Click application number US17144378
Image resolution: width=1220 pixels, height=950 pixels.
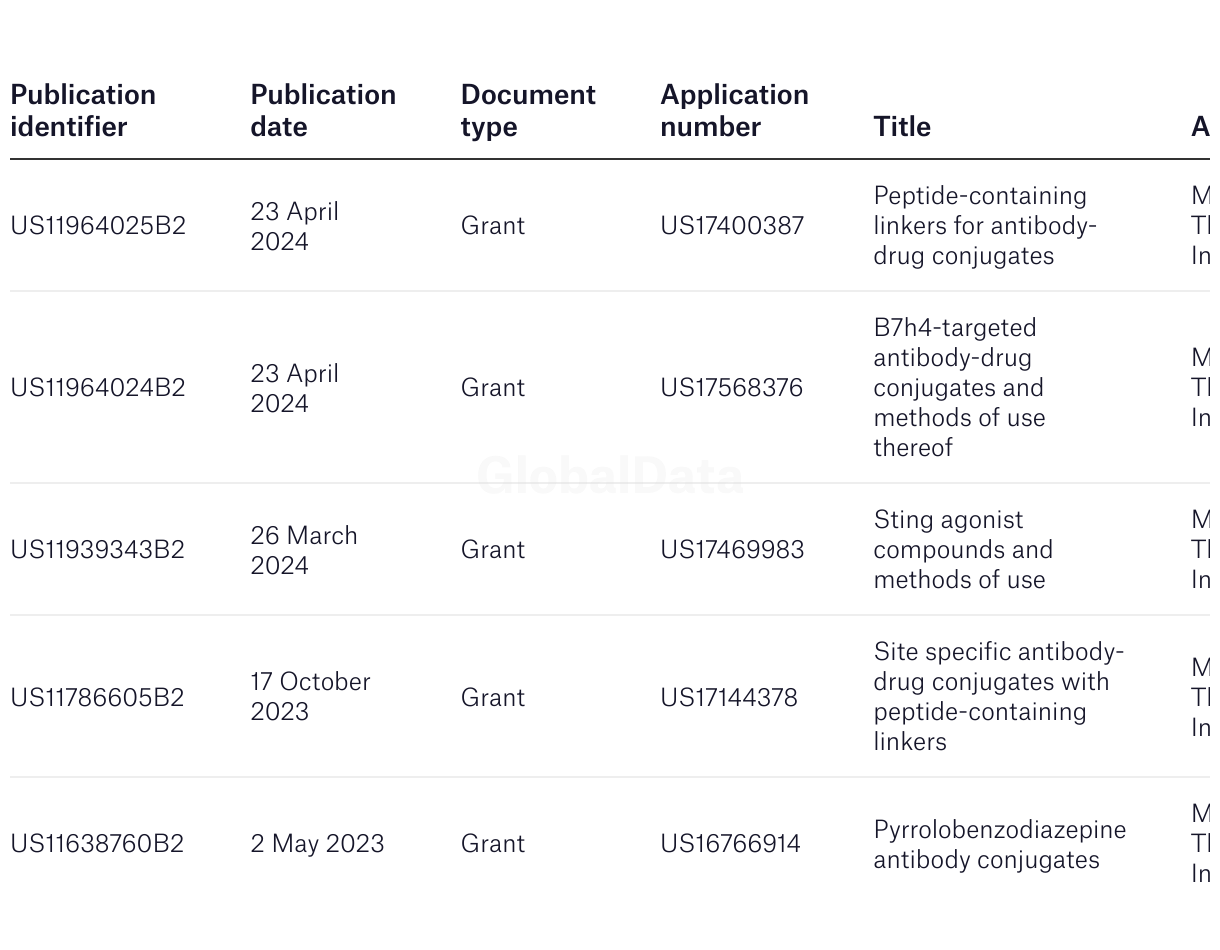pyautogui.click(x=729, y=697)
